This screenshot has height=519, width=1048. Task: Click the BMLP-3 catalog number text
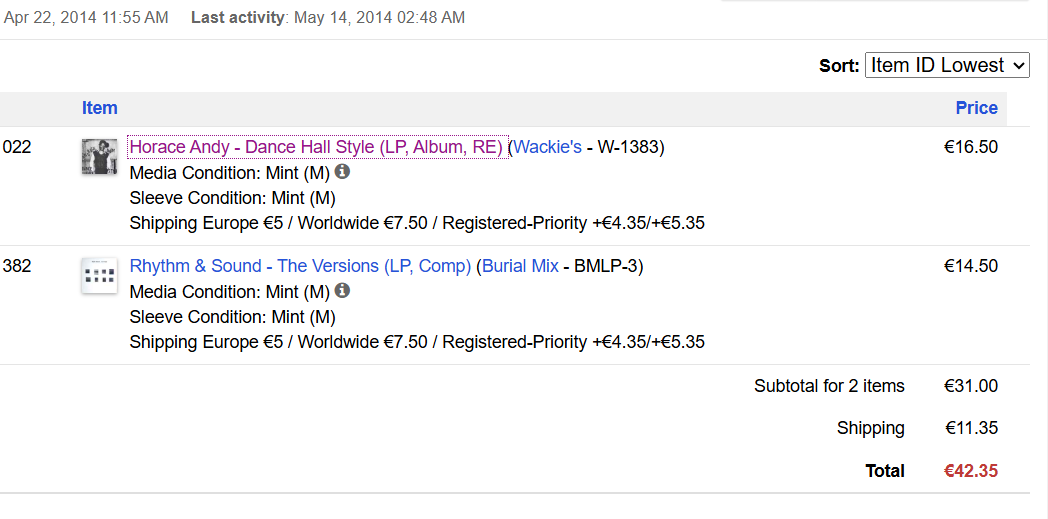tap(608, 266)
